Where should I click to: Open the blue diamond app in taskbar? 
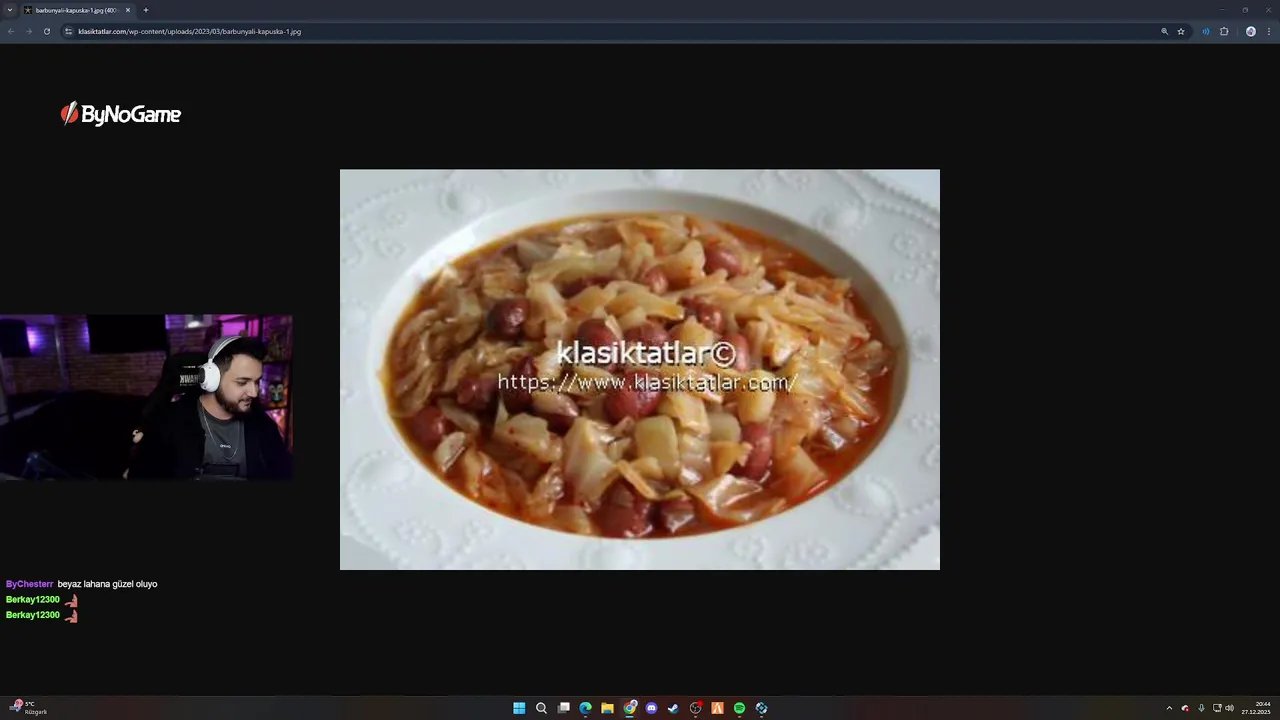click(x=761, y=708)
